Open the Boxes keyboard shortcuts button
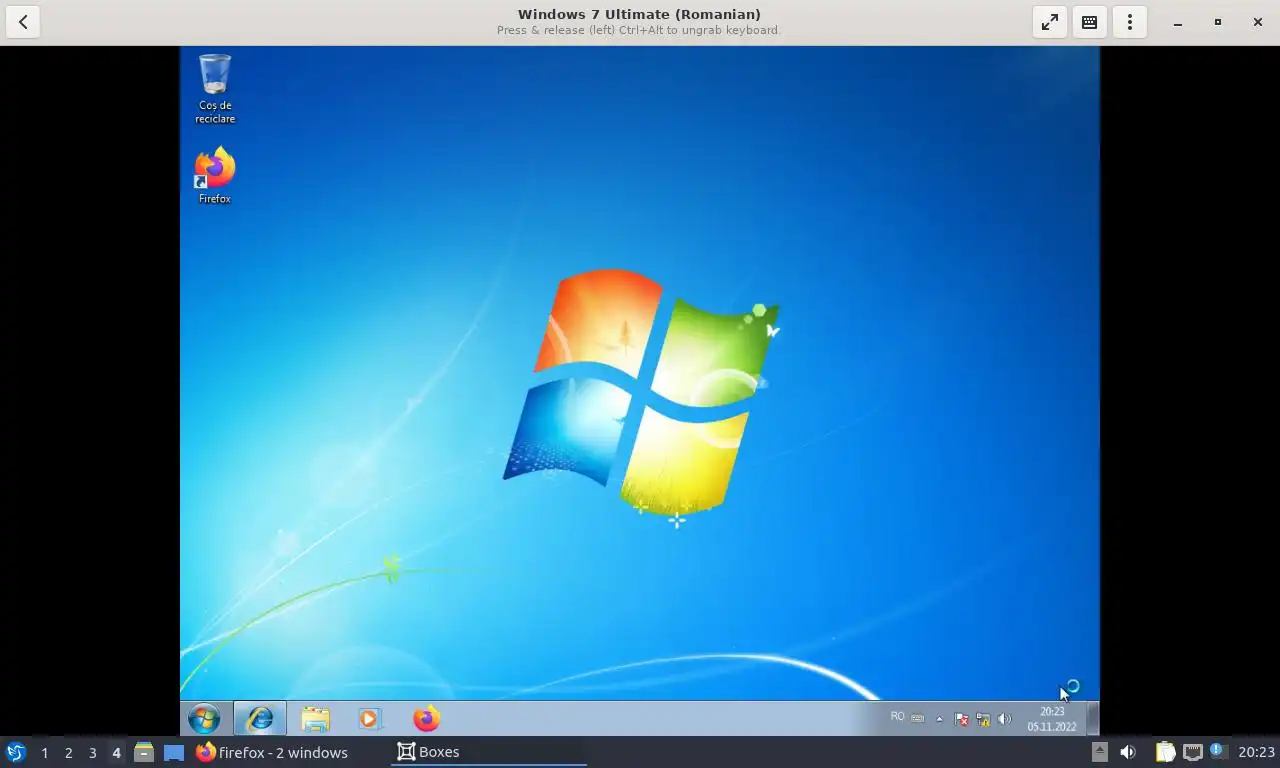This screenshot has height=768, width=1280. [1090, 22]
